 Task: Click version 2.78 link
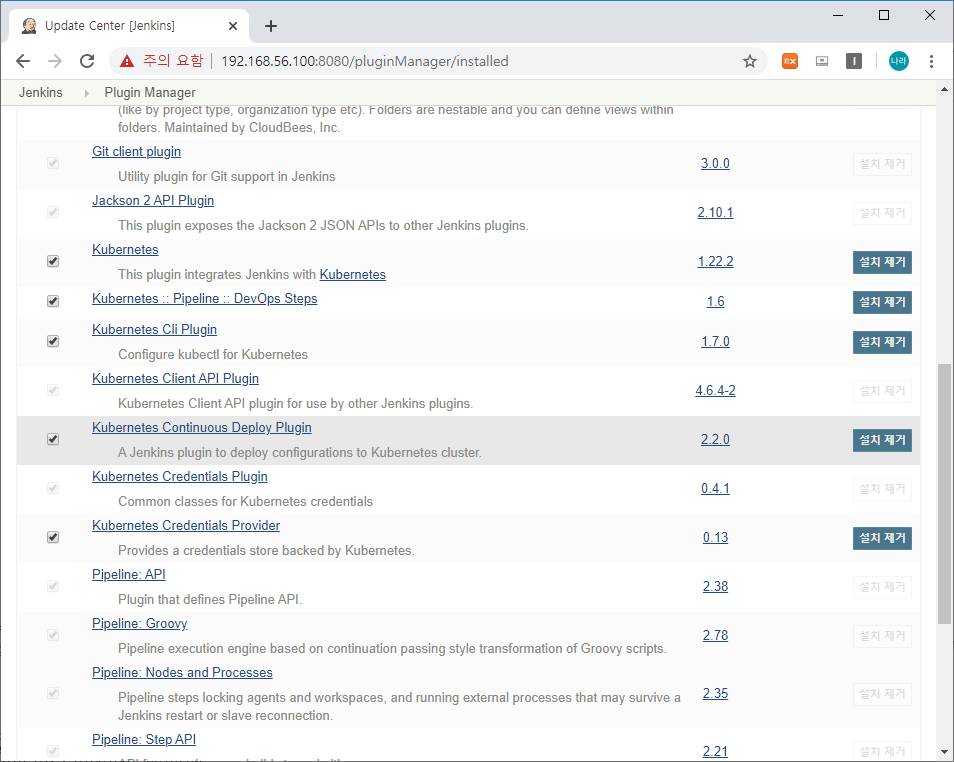click(x=715, y=635)
